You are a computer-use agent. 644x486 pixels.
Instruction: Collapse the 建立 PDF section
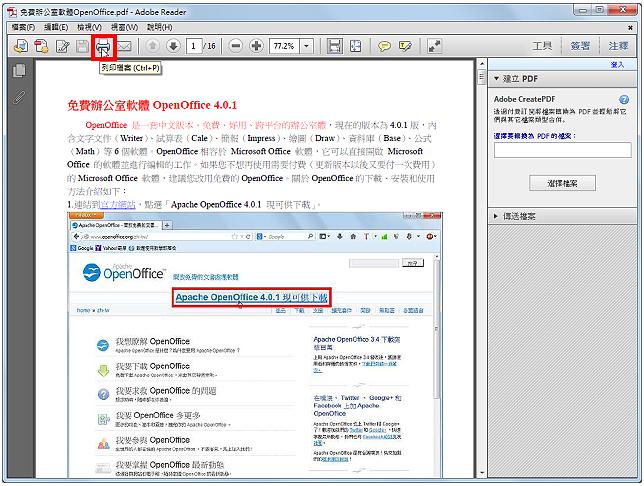(x=496, y=78)
